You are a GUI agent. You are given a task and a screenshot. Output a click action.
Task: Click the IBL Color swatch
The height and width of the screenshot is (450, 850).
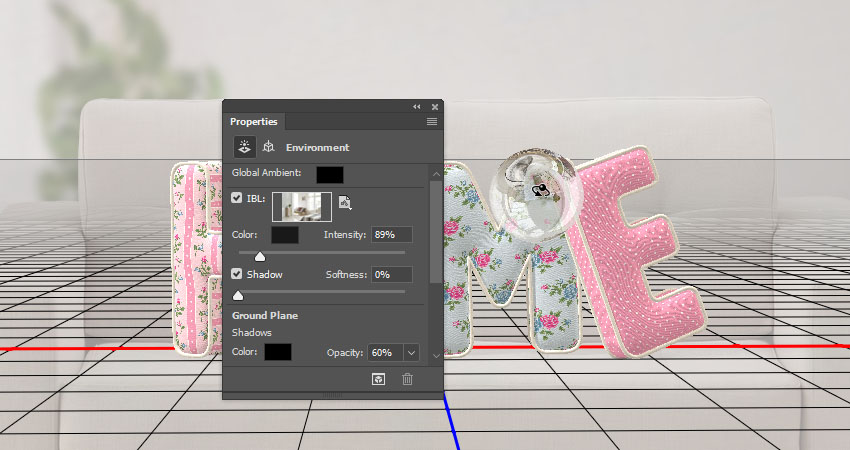coord(285,235)
